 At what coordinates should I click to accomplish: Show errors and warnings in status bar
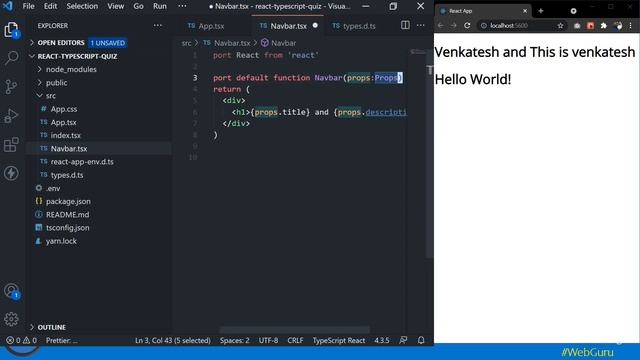click(x=22, y=340)
